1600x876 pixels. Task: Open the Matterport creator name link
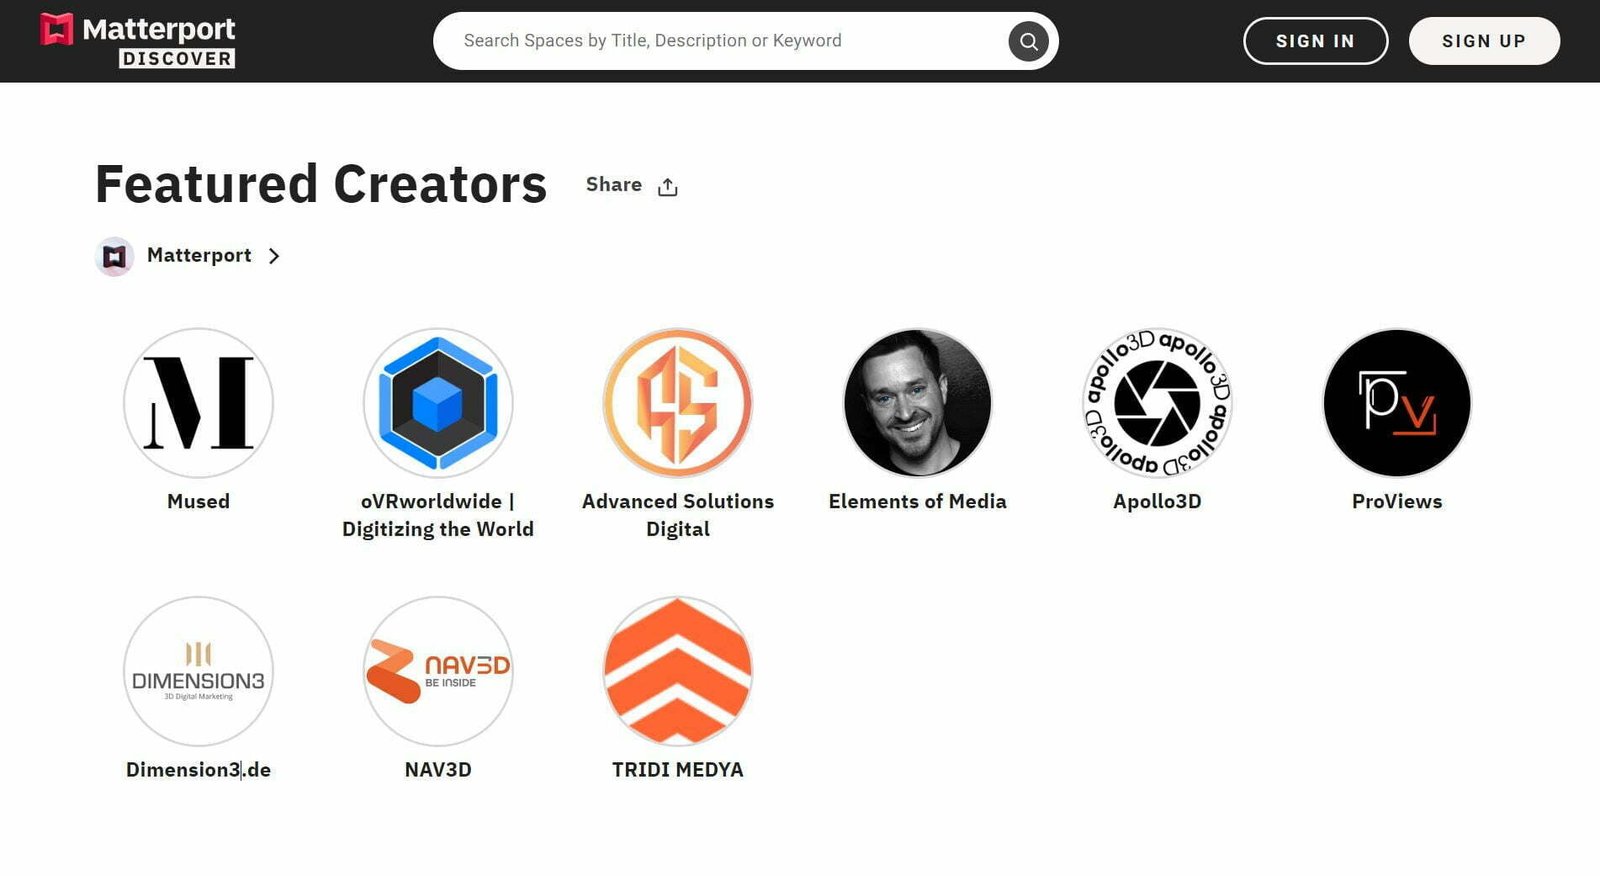click(x=199, y=255)
